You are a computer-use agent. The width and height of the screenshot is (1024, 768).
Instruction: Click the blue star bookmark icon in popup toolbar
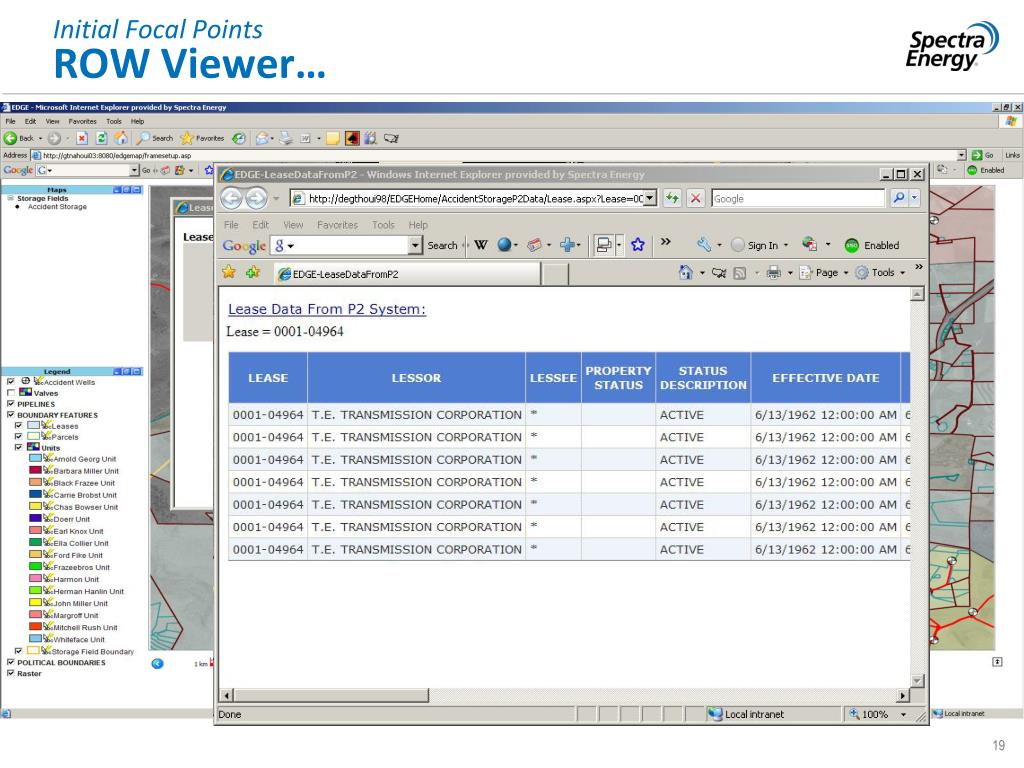pos(638,245)
